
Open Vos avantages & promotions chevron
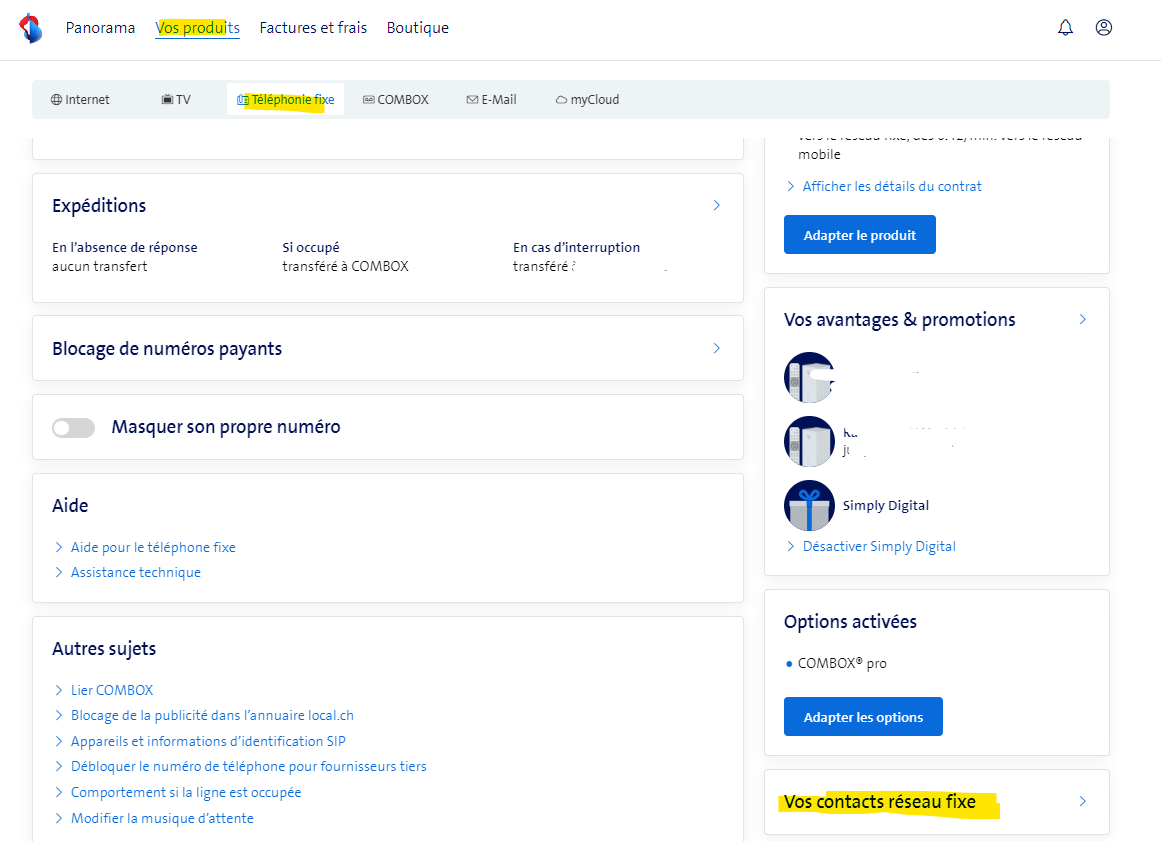click(1082, 320)
